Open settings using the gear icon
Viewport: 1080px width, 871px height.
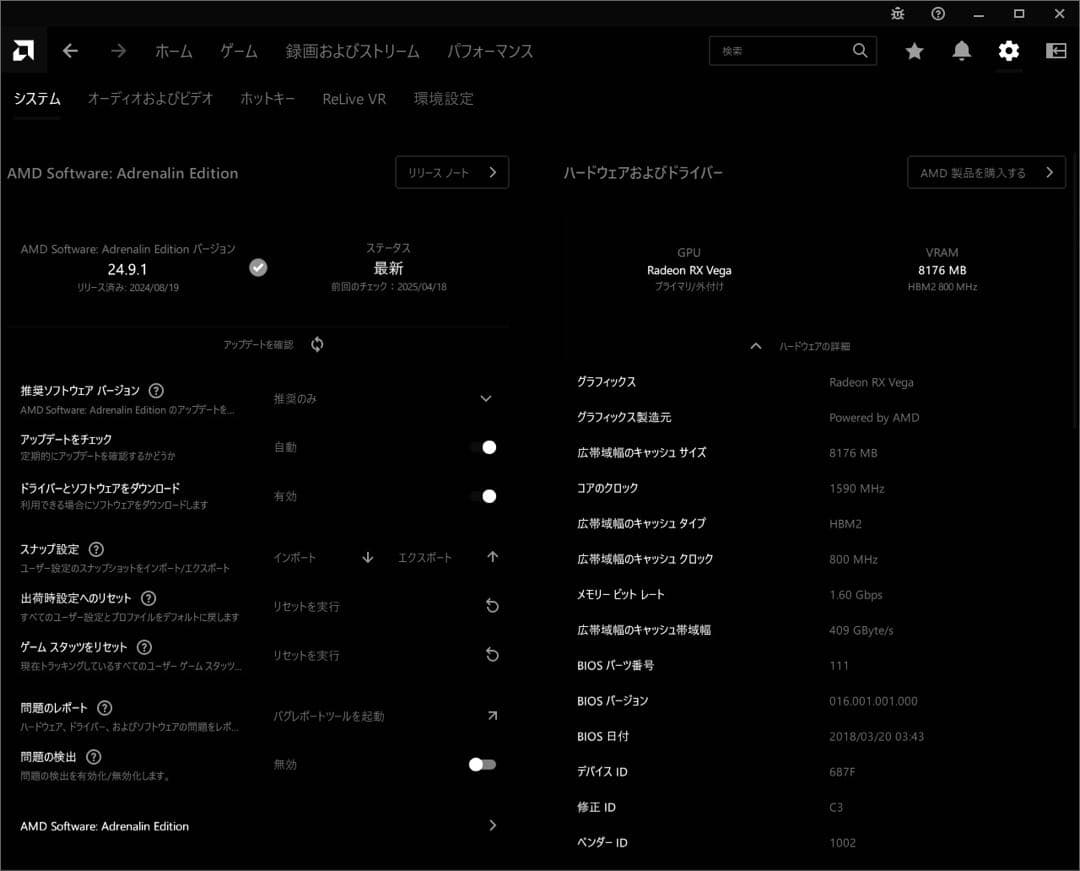pos(1008,50)
